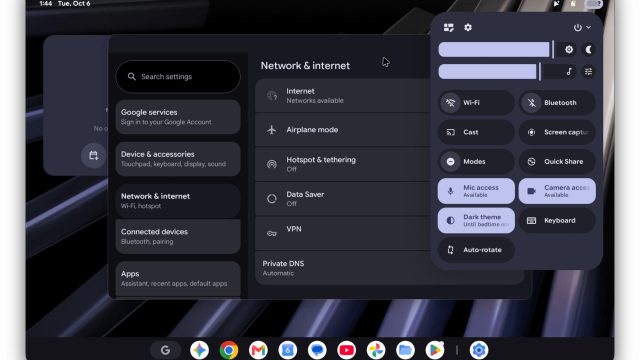Viewport: 640px width, 360px height.
Task: Open the Quick Share tile
Action: [557, 162]
